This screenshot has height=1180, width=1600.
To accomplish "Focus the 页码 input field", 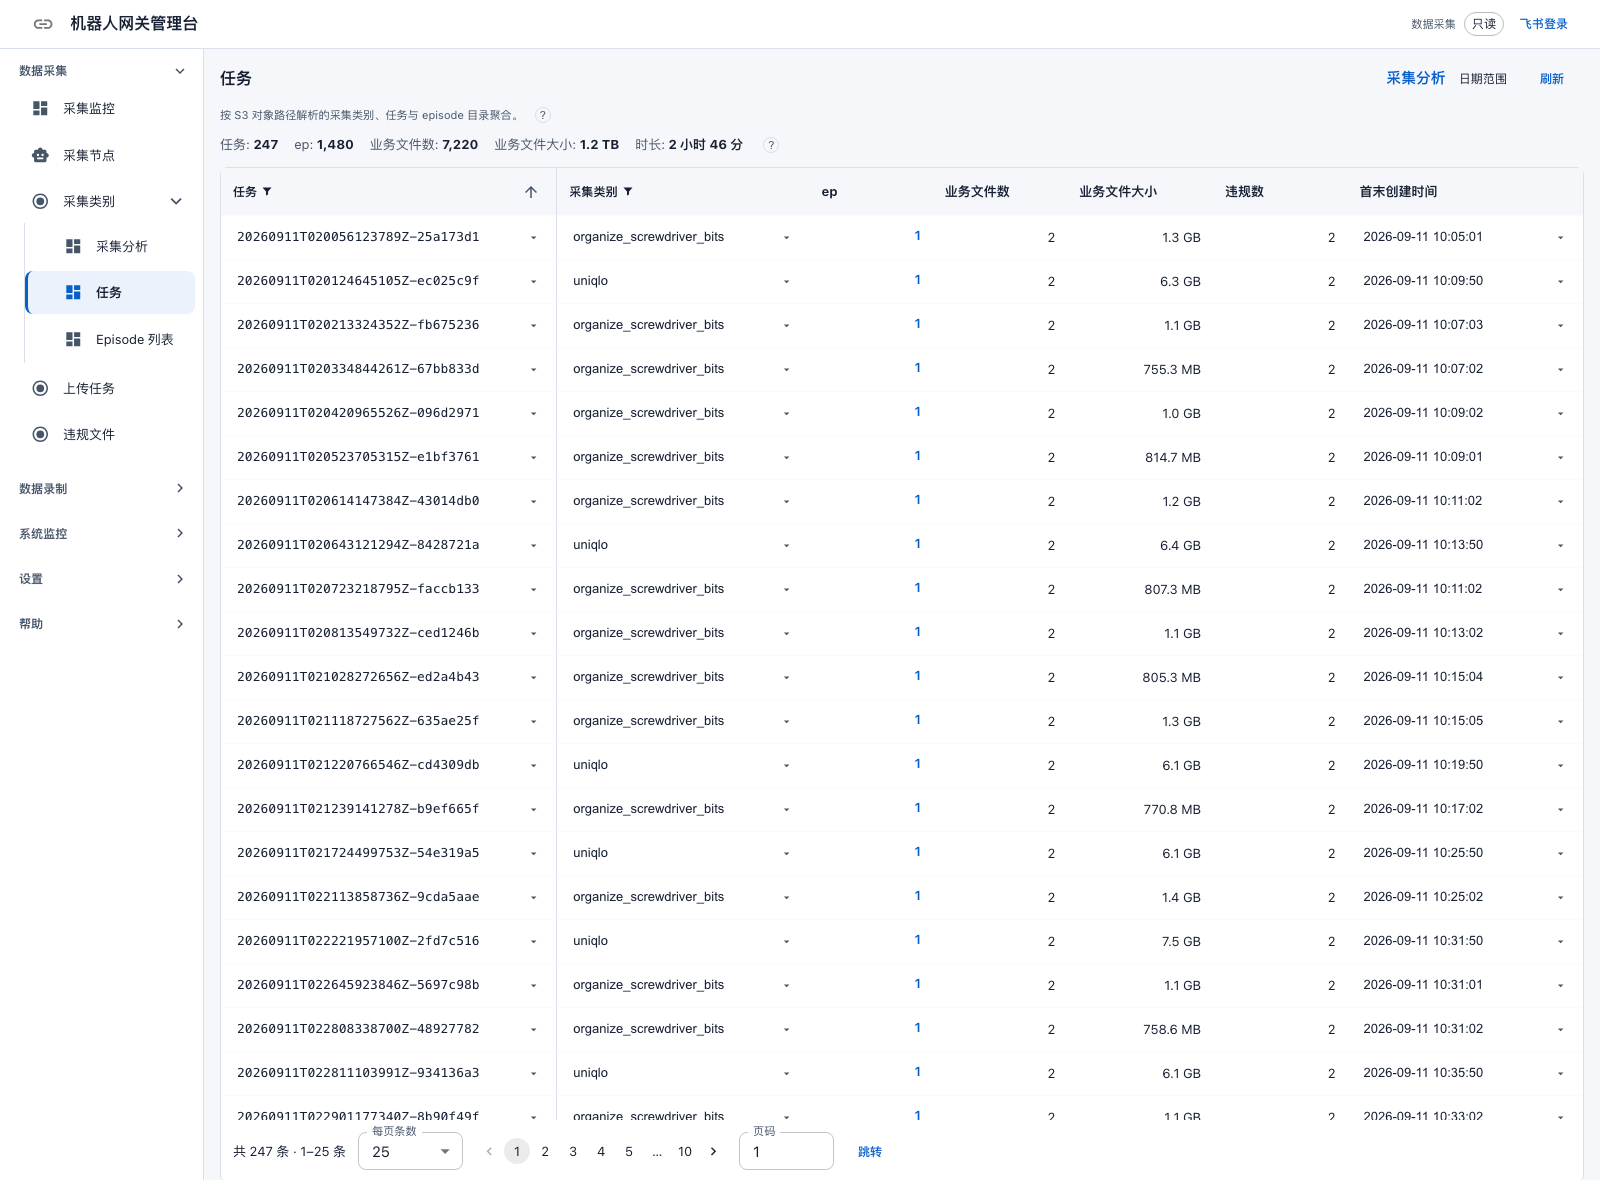I will (x=786, y=1151).
